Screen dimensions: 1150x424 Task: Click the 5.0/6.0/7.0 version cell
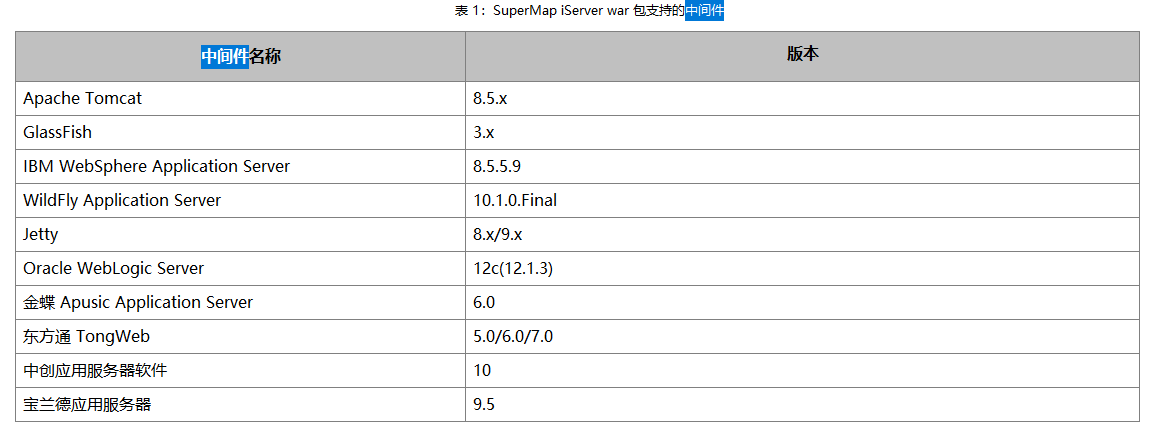pyautogui.click(x=802, y=336)
